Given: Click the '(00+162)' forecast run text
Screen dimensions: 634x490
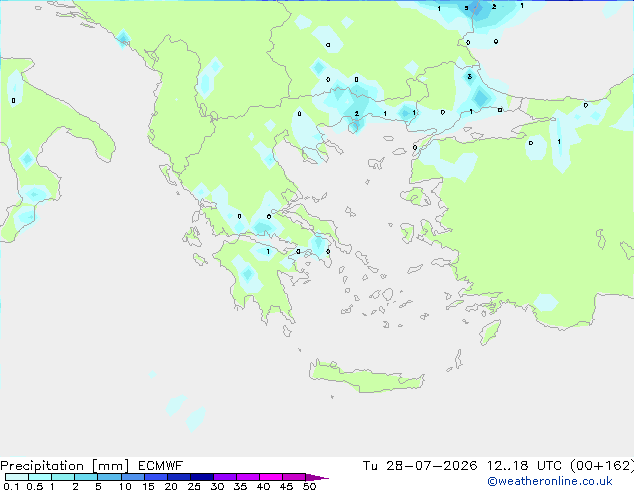Looking at the screenshot, I should pos(602,466).
